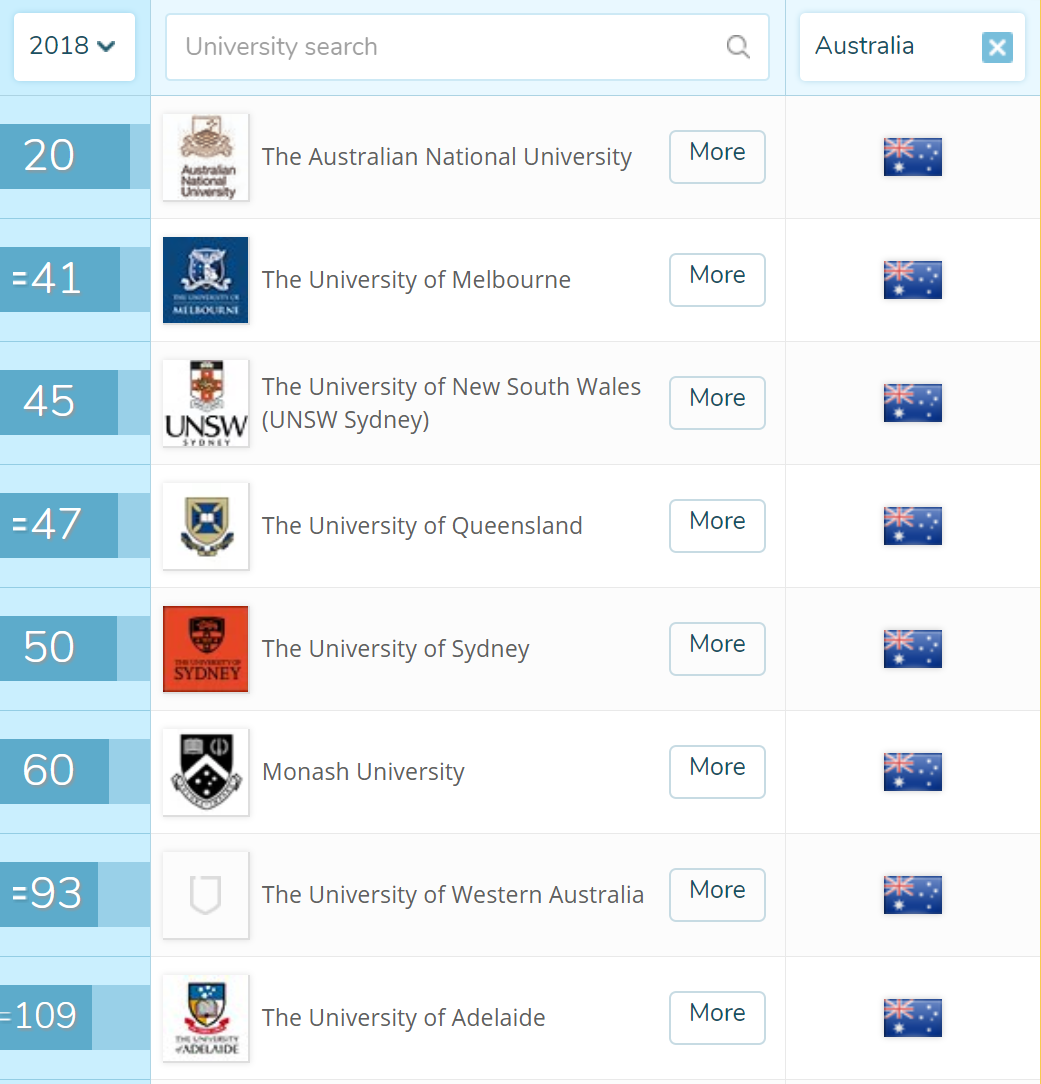Select the Monash University shield logo

coord(205,771)
